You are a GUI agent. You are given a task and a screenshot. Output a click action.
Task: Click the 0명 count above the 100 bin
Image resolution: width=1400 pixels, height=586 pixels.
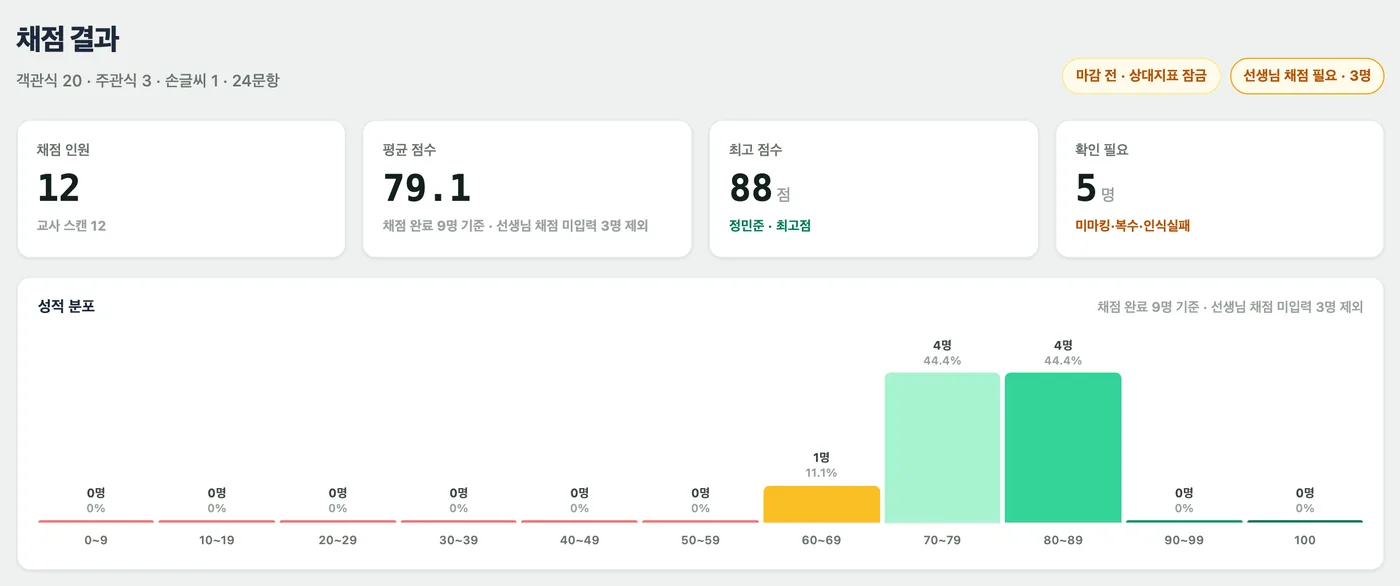click(x=1305, y=493)
